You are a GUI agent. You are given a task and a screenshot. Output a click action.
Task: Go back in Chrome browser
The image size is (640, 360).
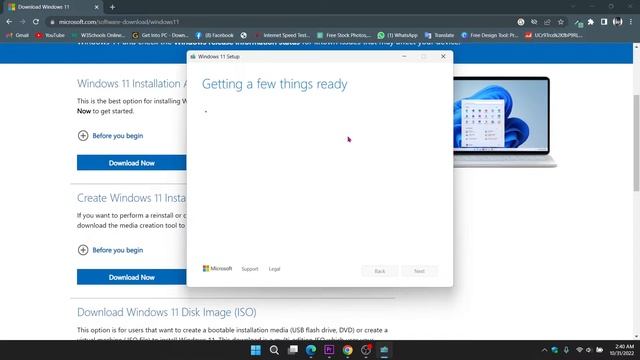(x=9, y=22)
